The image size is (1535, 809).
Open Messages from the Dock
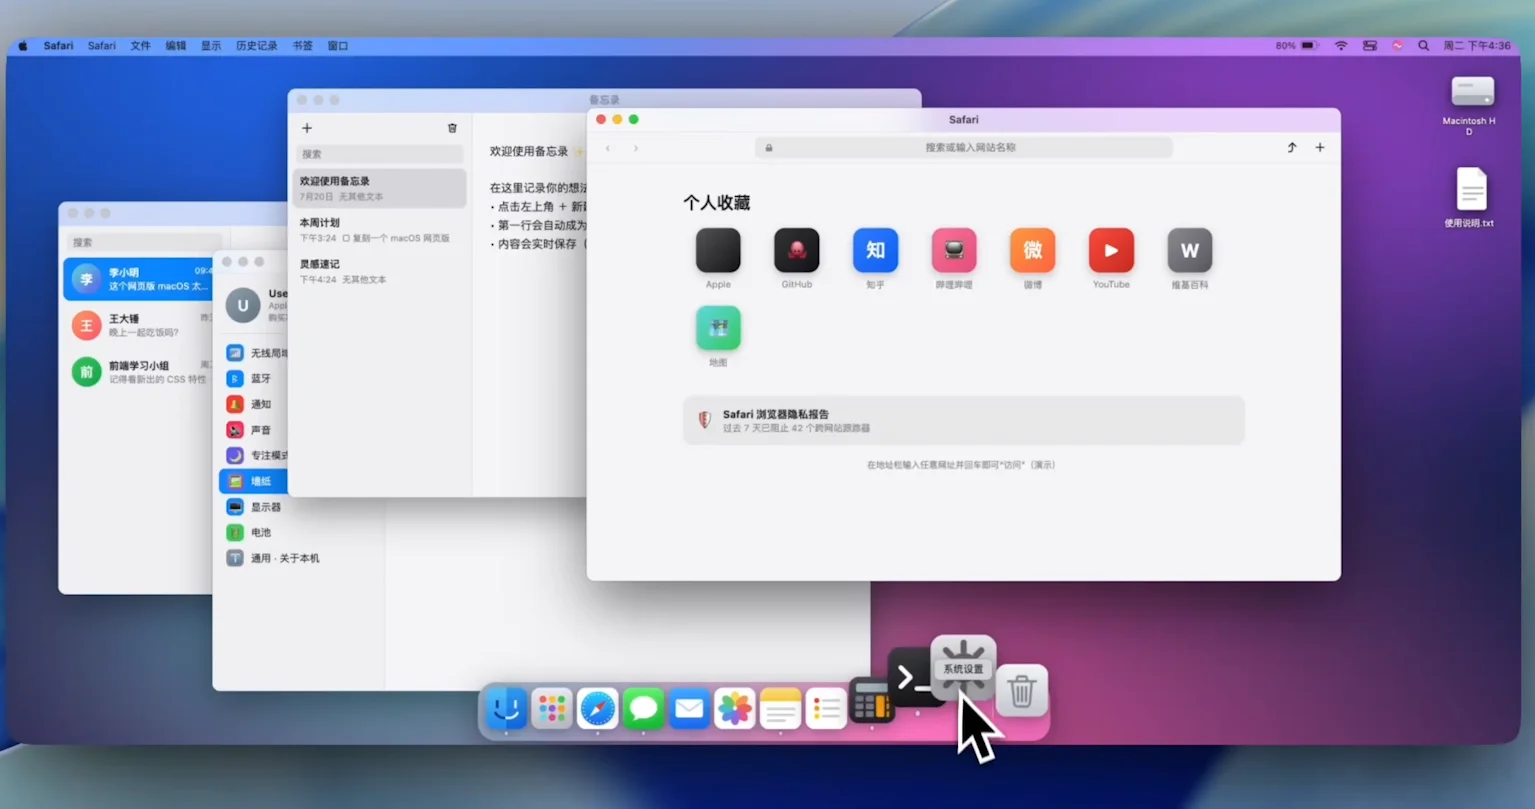[x=643, y=709]
